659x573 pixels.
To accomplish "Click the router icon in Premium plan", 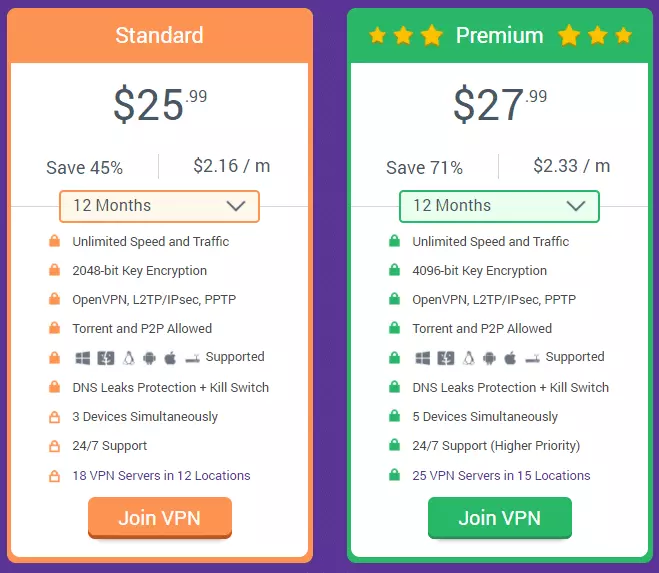I will pos(533,358).
